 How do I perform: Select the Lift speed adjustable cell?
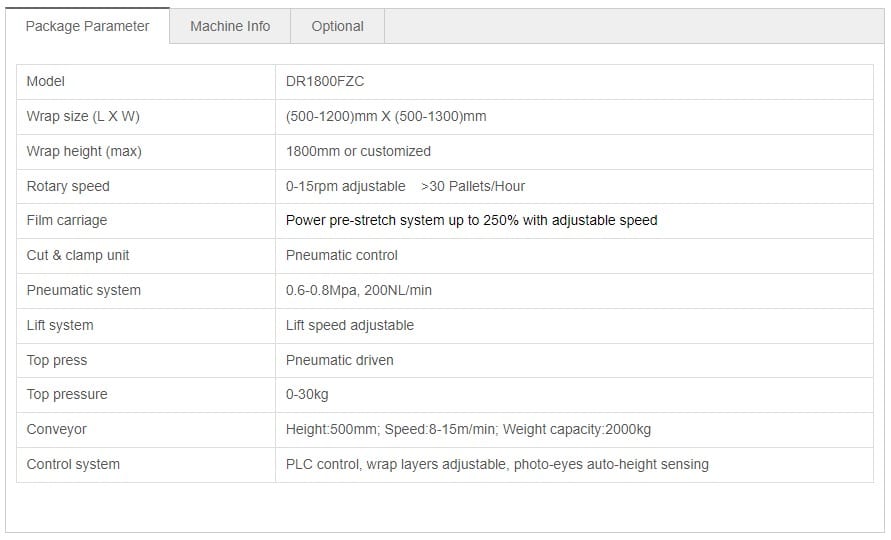click(x=574, y=326)
